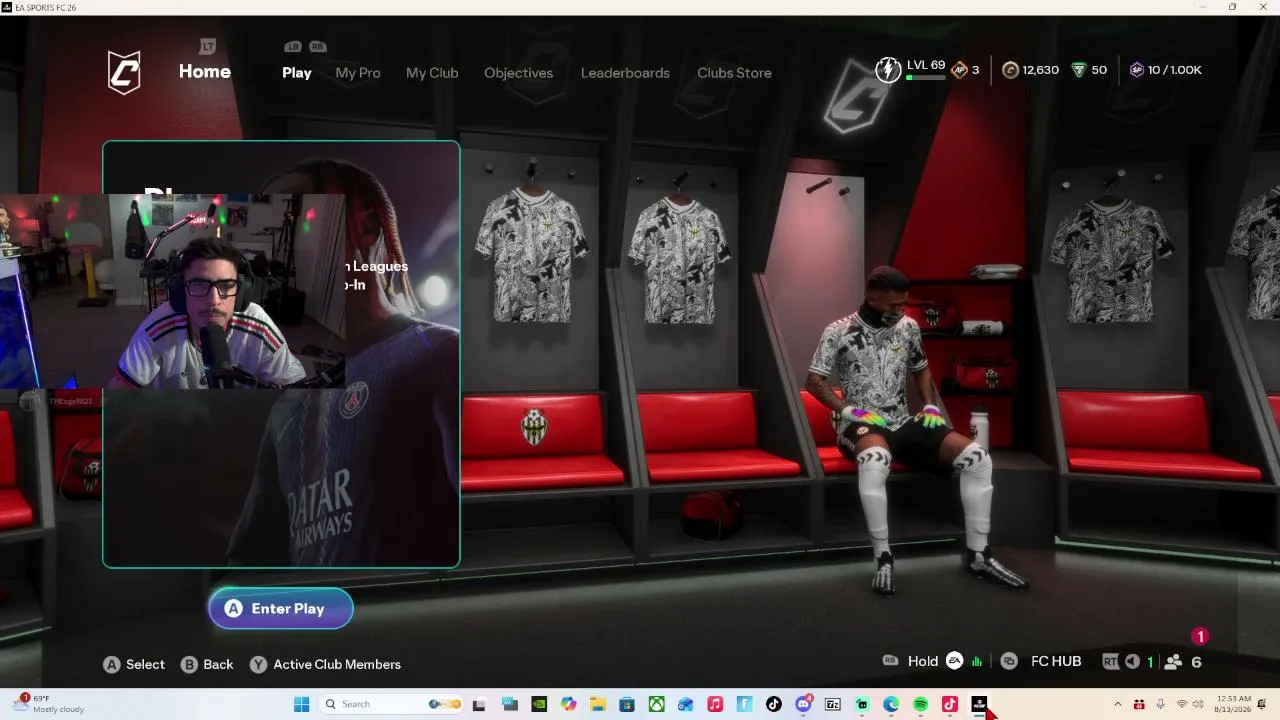Open Xbox app from taskbar
This screenshot has height=720, width=1280.
pos(656,704)
